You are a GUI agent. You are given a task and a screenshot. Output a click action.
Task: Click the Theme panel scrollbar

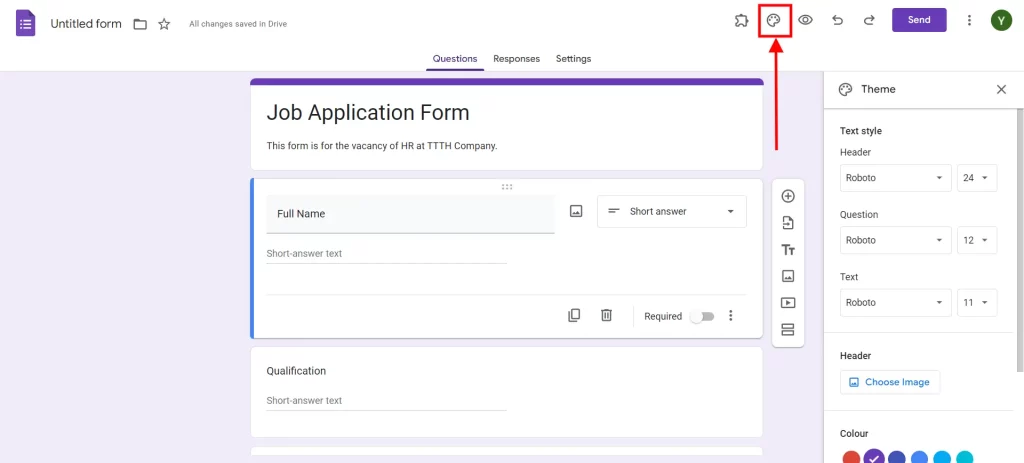[x=1021, y=240]
